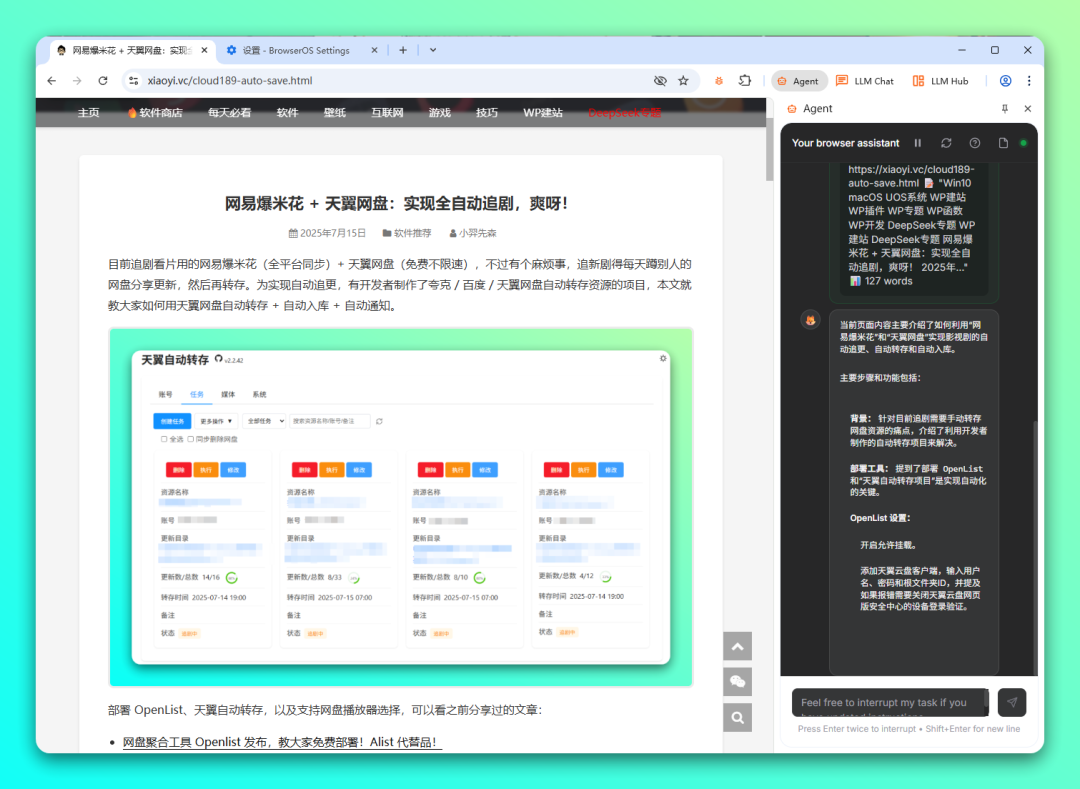Screen dimensions: 1080x789
Task: Open the help question-mark icon in assistant
Action: [975, 143]
